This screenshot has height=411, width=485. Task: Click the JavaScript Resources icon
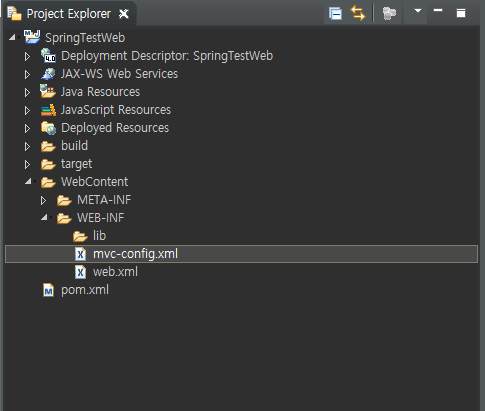tap(48, 110)
